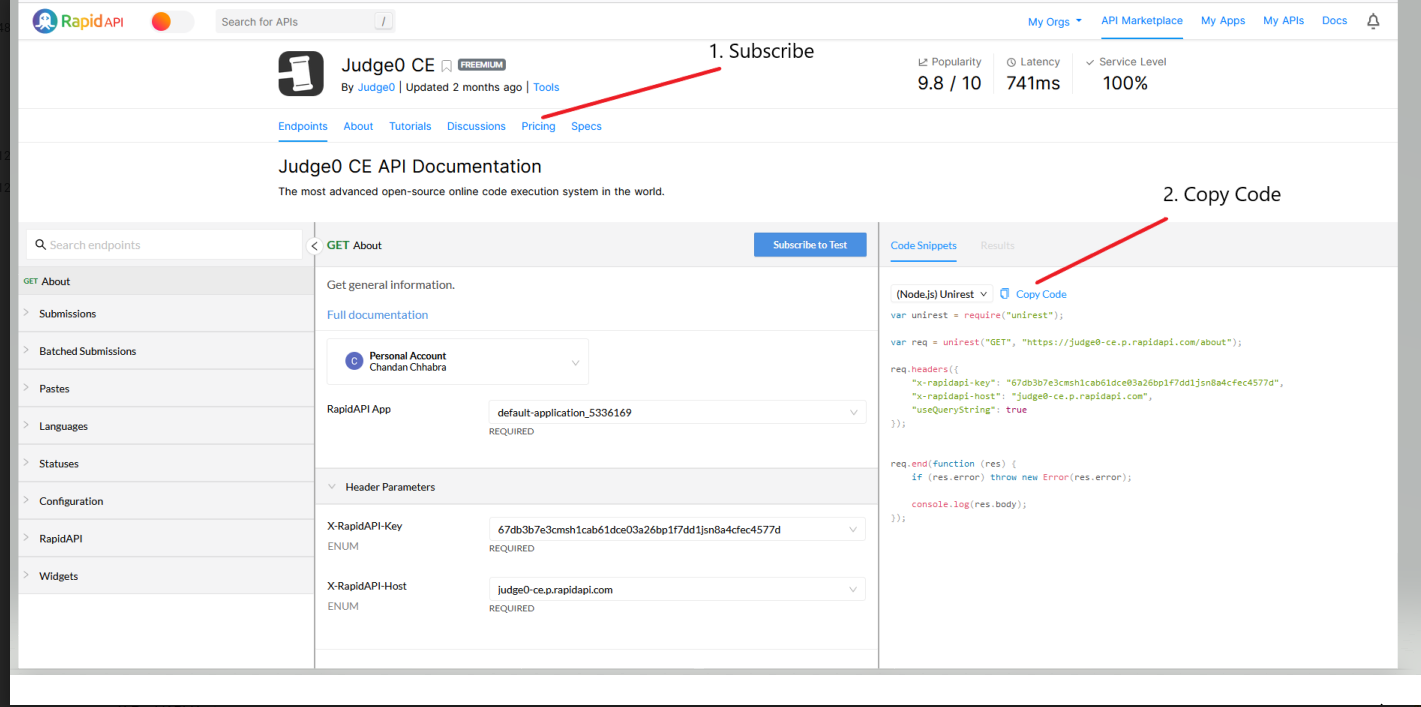Screen dimensions: 1421x707
Task: Click the FREEMIUM badge
Action: (x=481, y=65)
